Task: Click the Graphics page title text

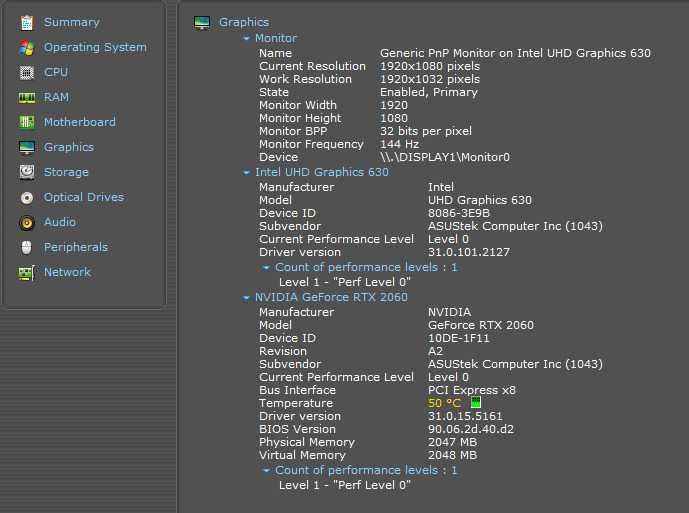Action: click(244, 22)
